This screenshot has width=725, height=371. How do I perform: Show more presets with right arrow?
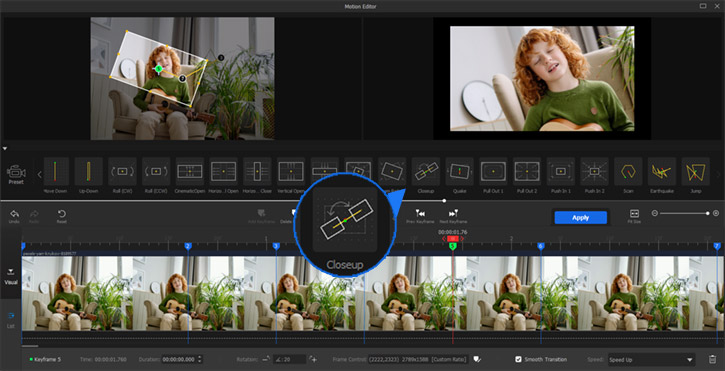[x=718, y=174]
